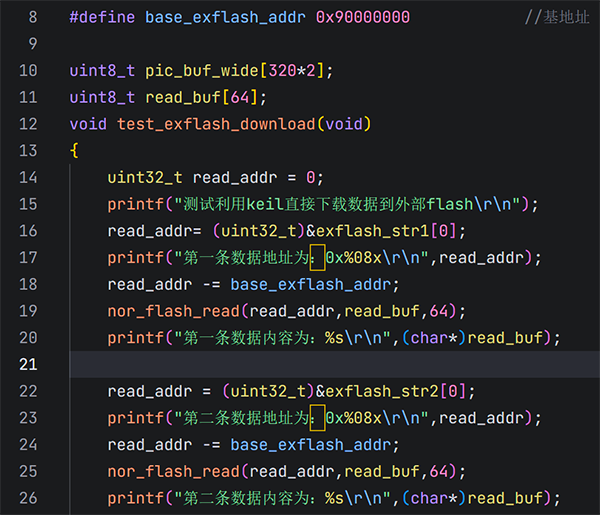This screenshot has width=600, height=515.
Task: Click the opening brace on line 13
Action: [x=74, y=151]
